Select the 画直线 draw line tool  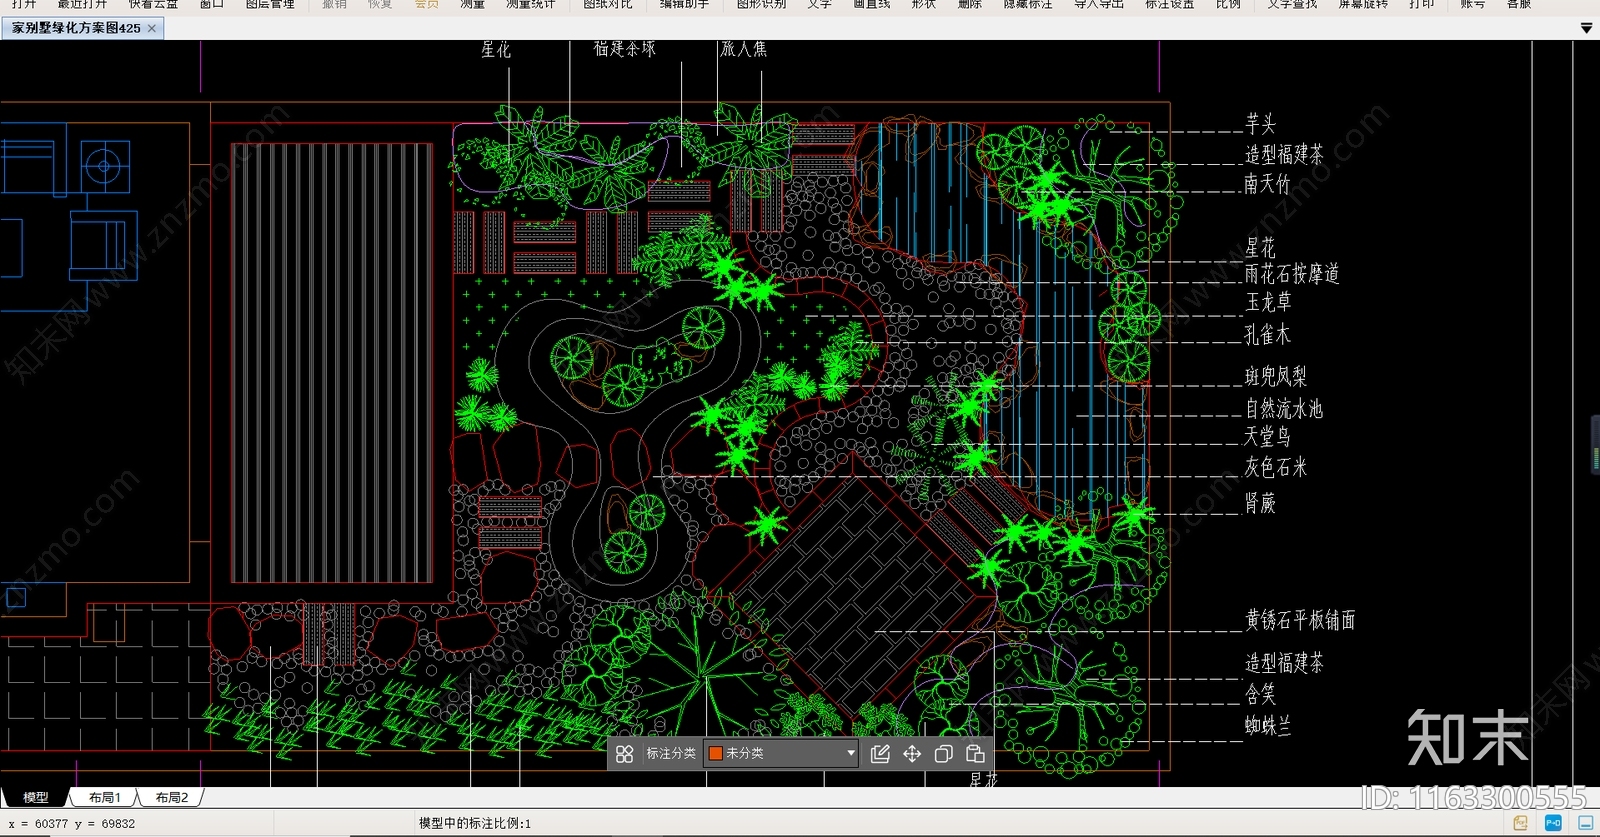click(x=872, y=5)
